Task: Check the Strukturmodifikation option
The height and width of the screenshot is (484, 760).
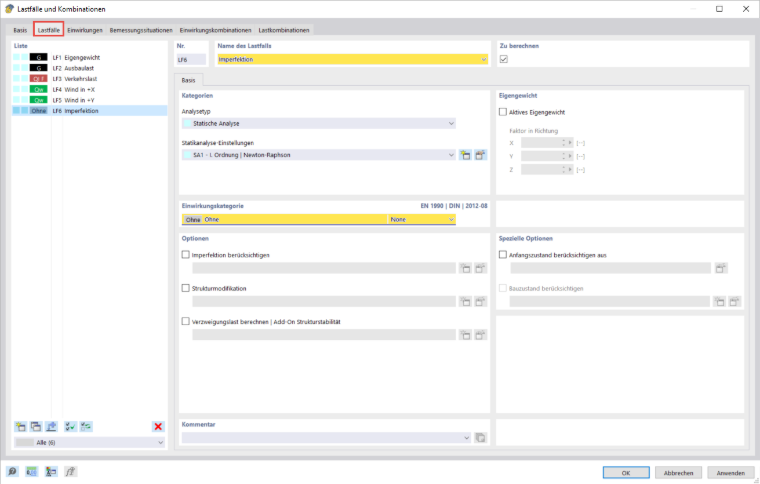Action: coord(185,288)
